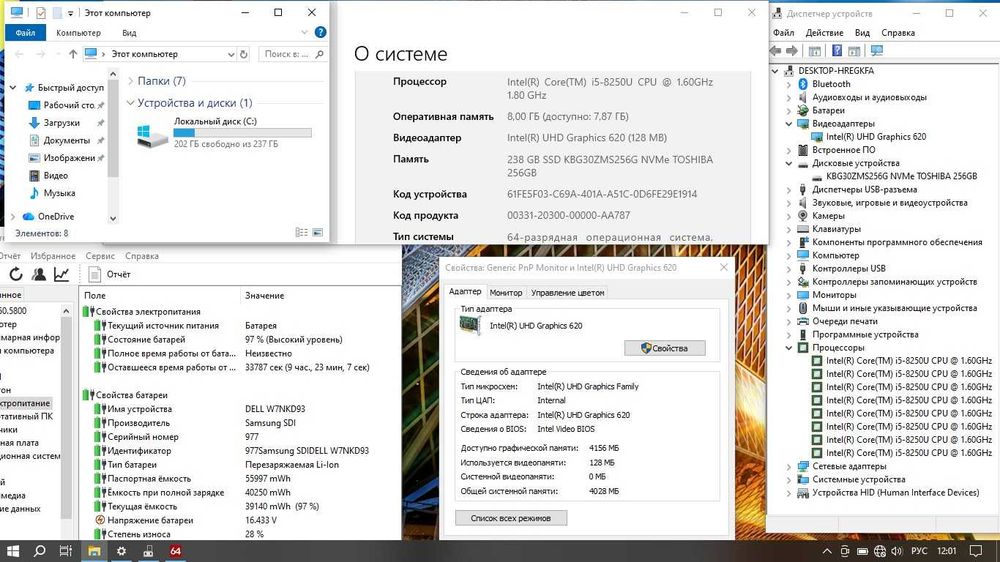Image resolution: width=1000 pixels, height=562 pixels.
Task: Select Intel(R) UHD Graphics 620 in Device Manager
Action: (x=876, y=137)
